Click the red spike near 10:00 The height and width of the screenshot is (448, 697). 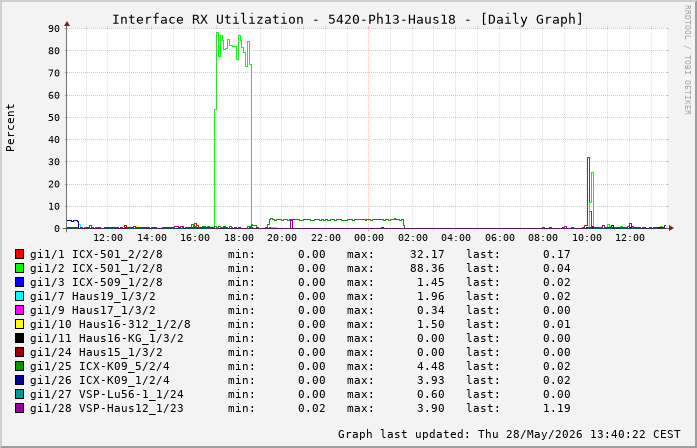(588, 192)
